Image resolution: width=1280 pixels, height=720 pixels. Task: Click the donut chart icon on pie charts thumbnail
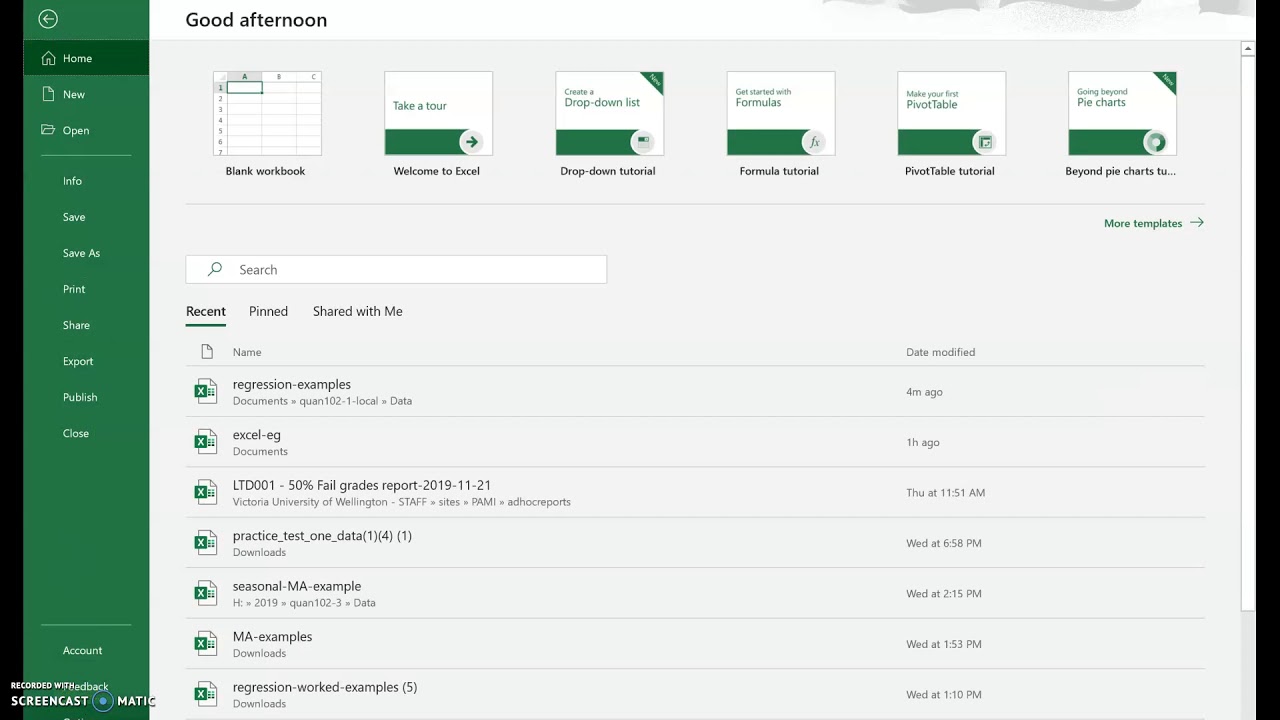click(x=1156, y=142)
